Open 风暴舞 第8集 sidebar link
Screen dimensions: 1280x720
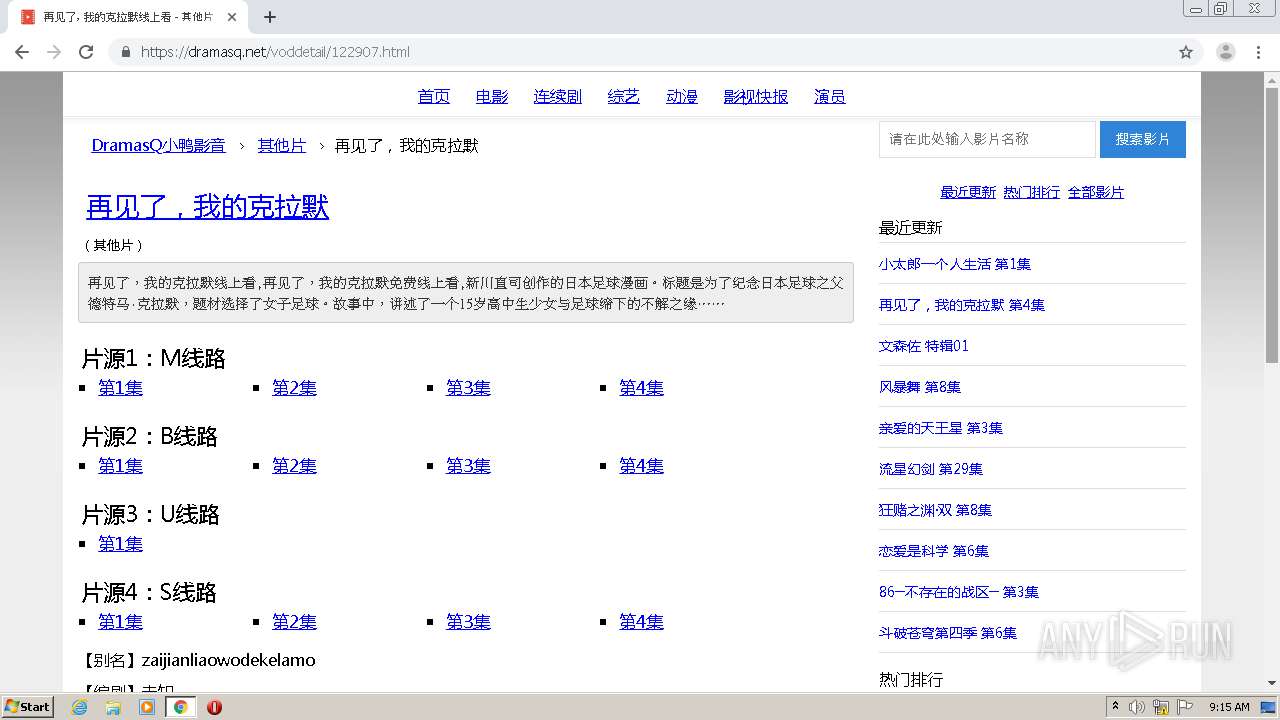pyautogui.click(x=920, y=387)
